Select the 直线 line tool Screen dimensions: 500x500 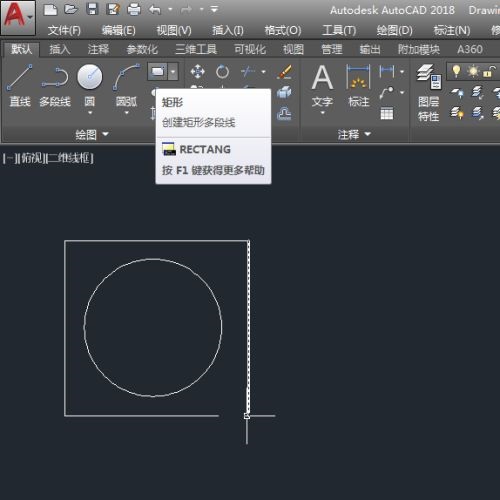20,85
